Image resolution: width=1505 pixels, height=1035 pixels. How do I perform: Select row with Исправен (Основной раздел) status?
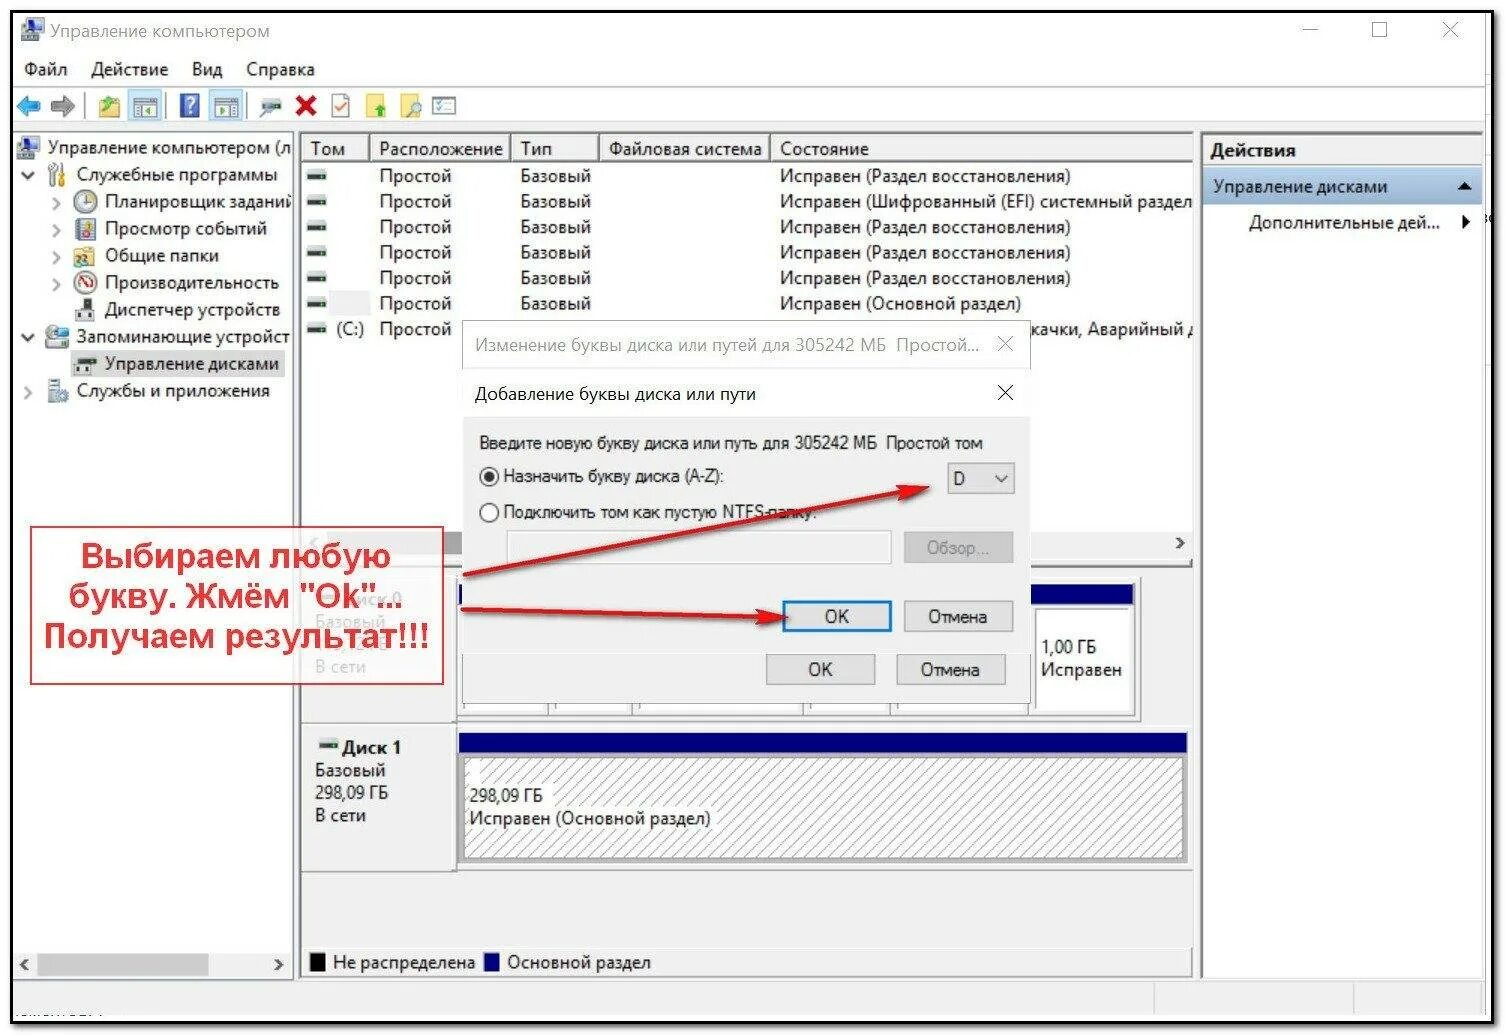coord(748,304)
